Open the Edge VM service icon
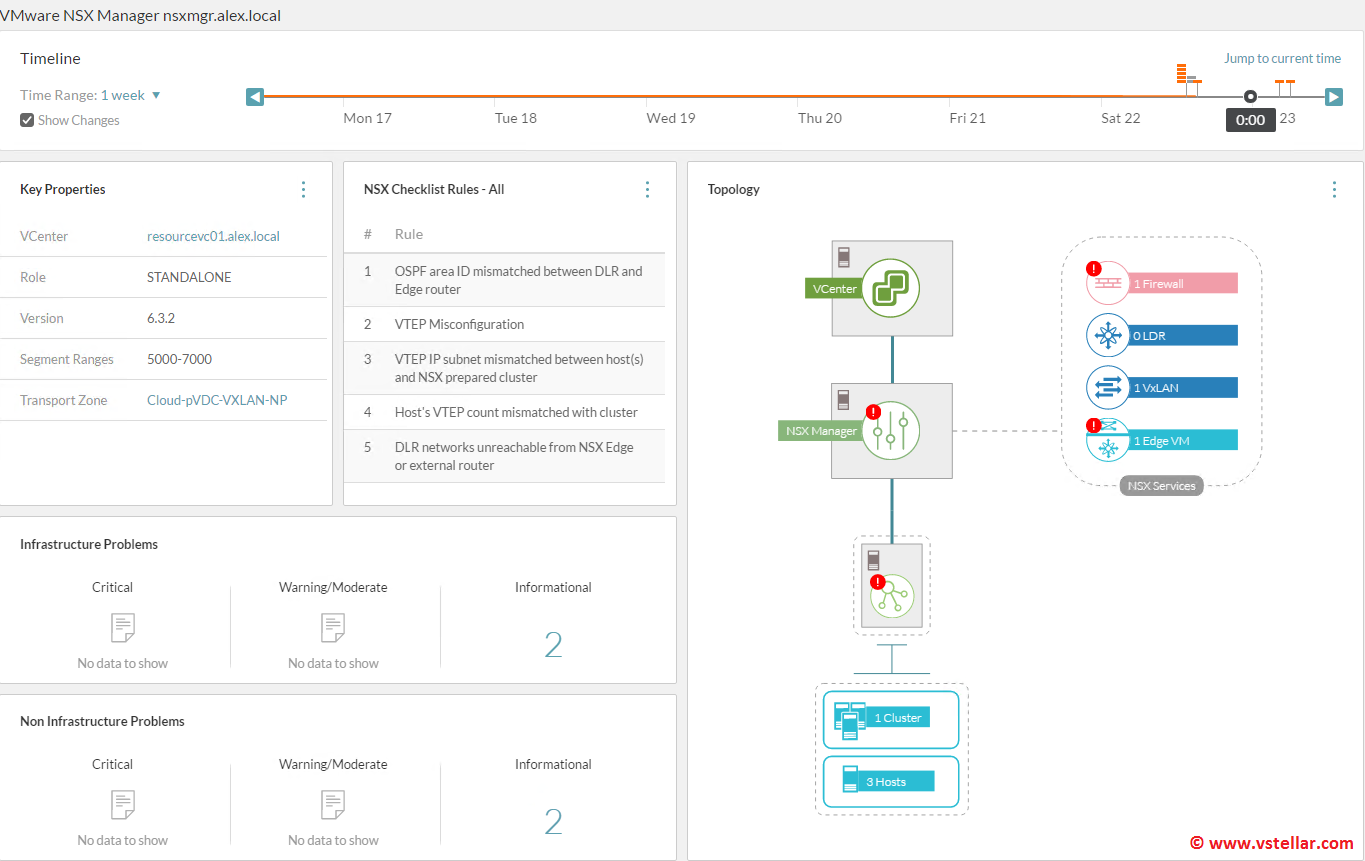 [x=1107, y=440]
